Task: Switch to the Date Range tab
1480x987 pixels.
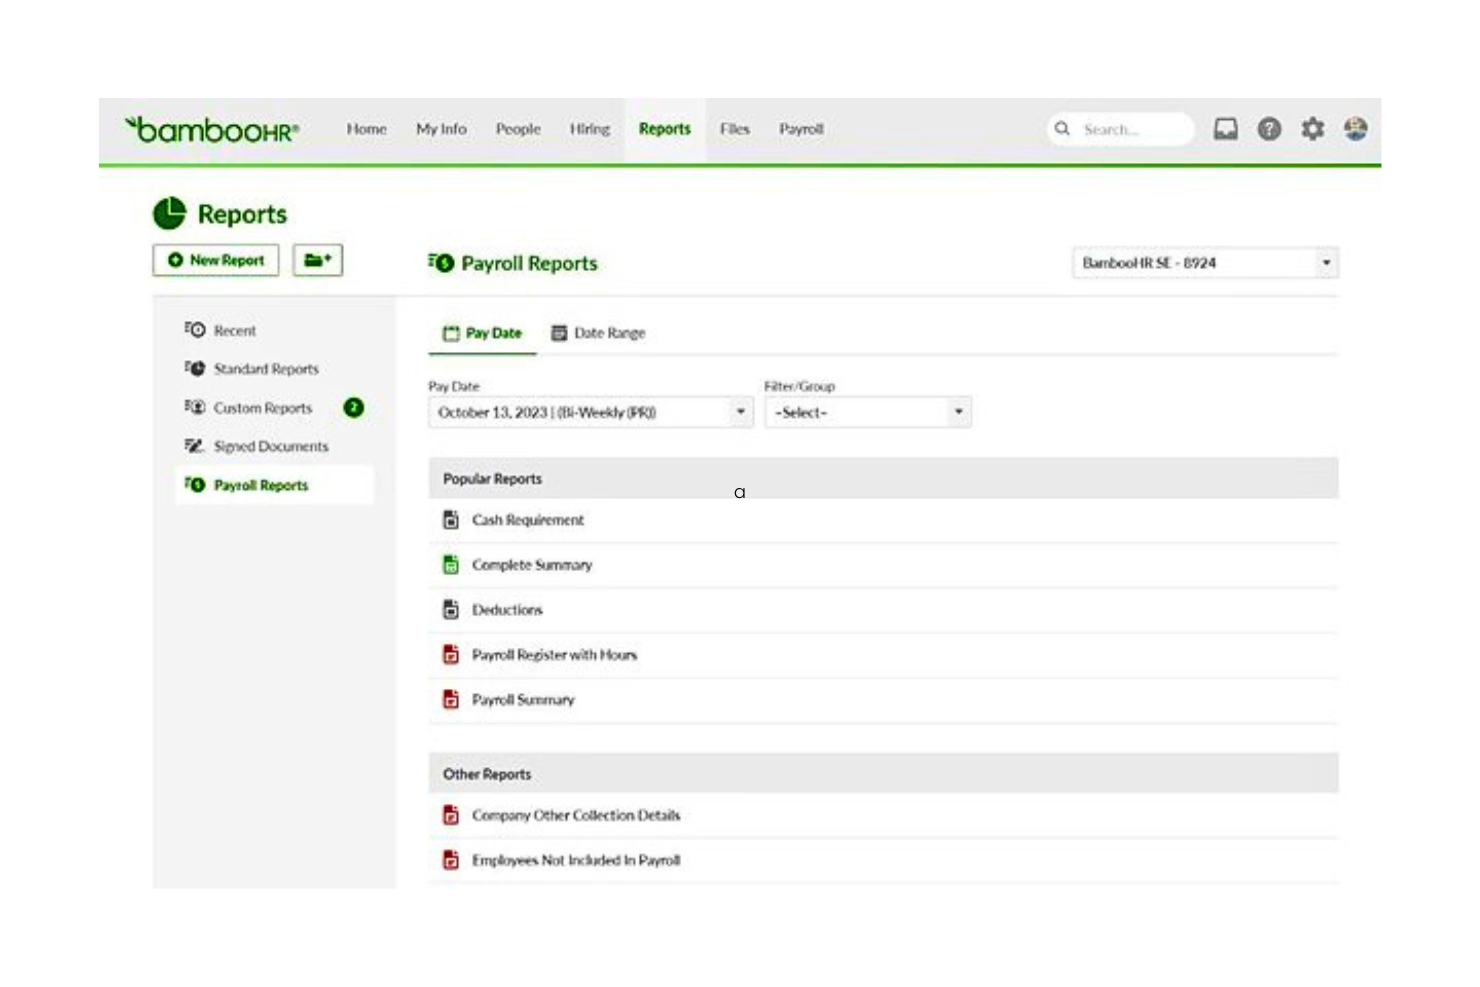Action: point(598,333)
